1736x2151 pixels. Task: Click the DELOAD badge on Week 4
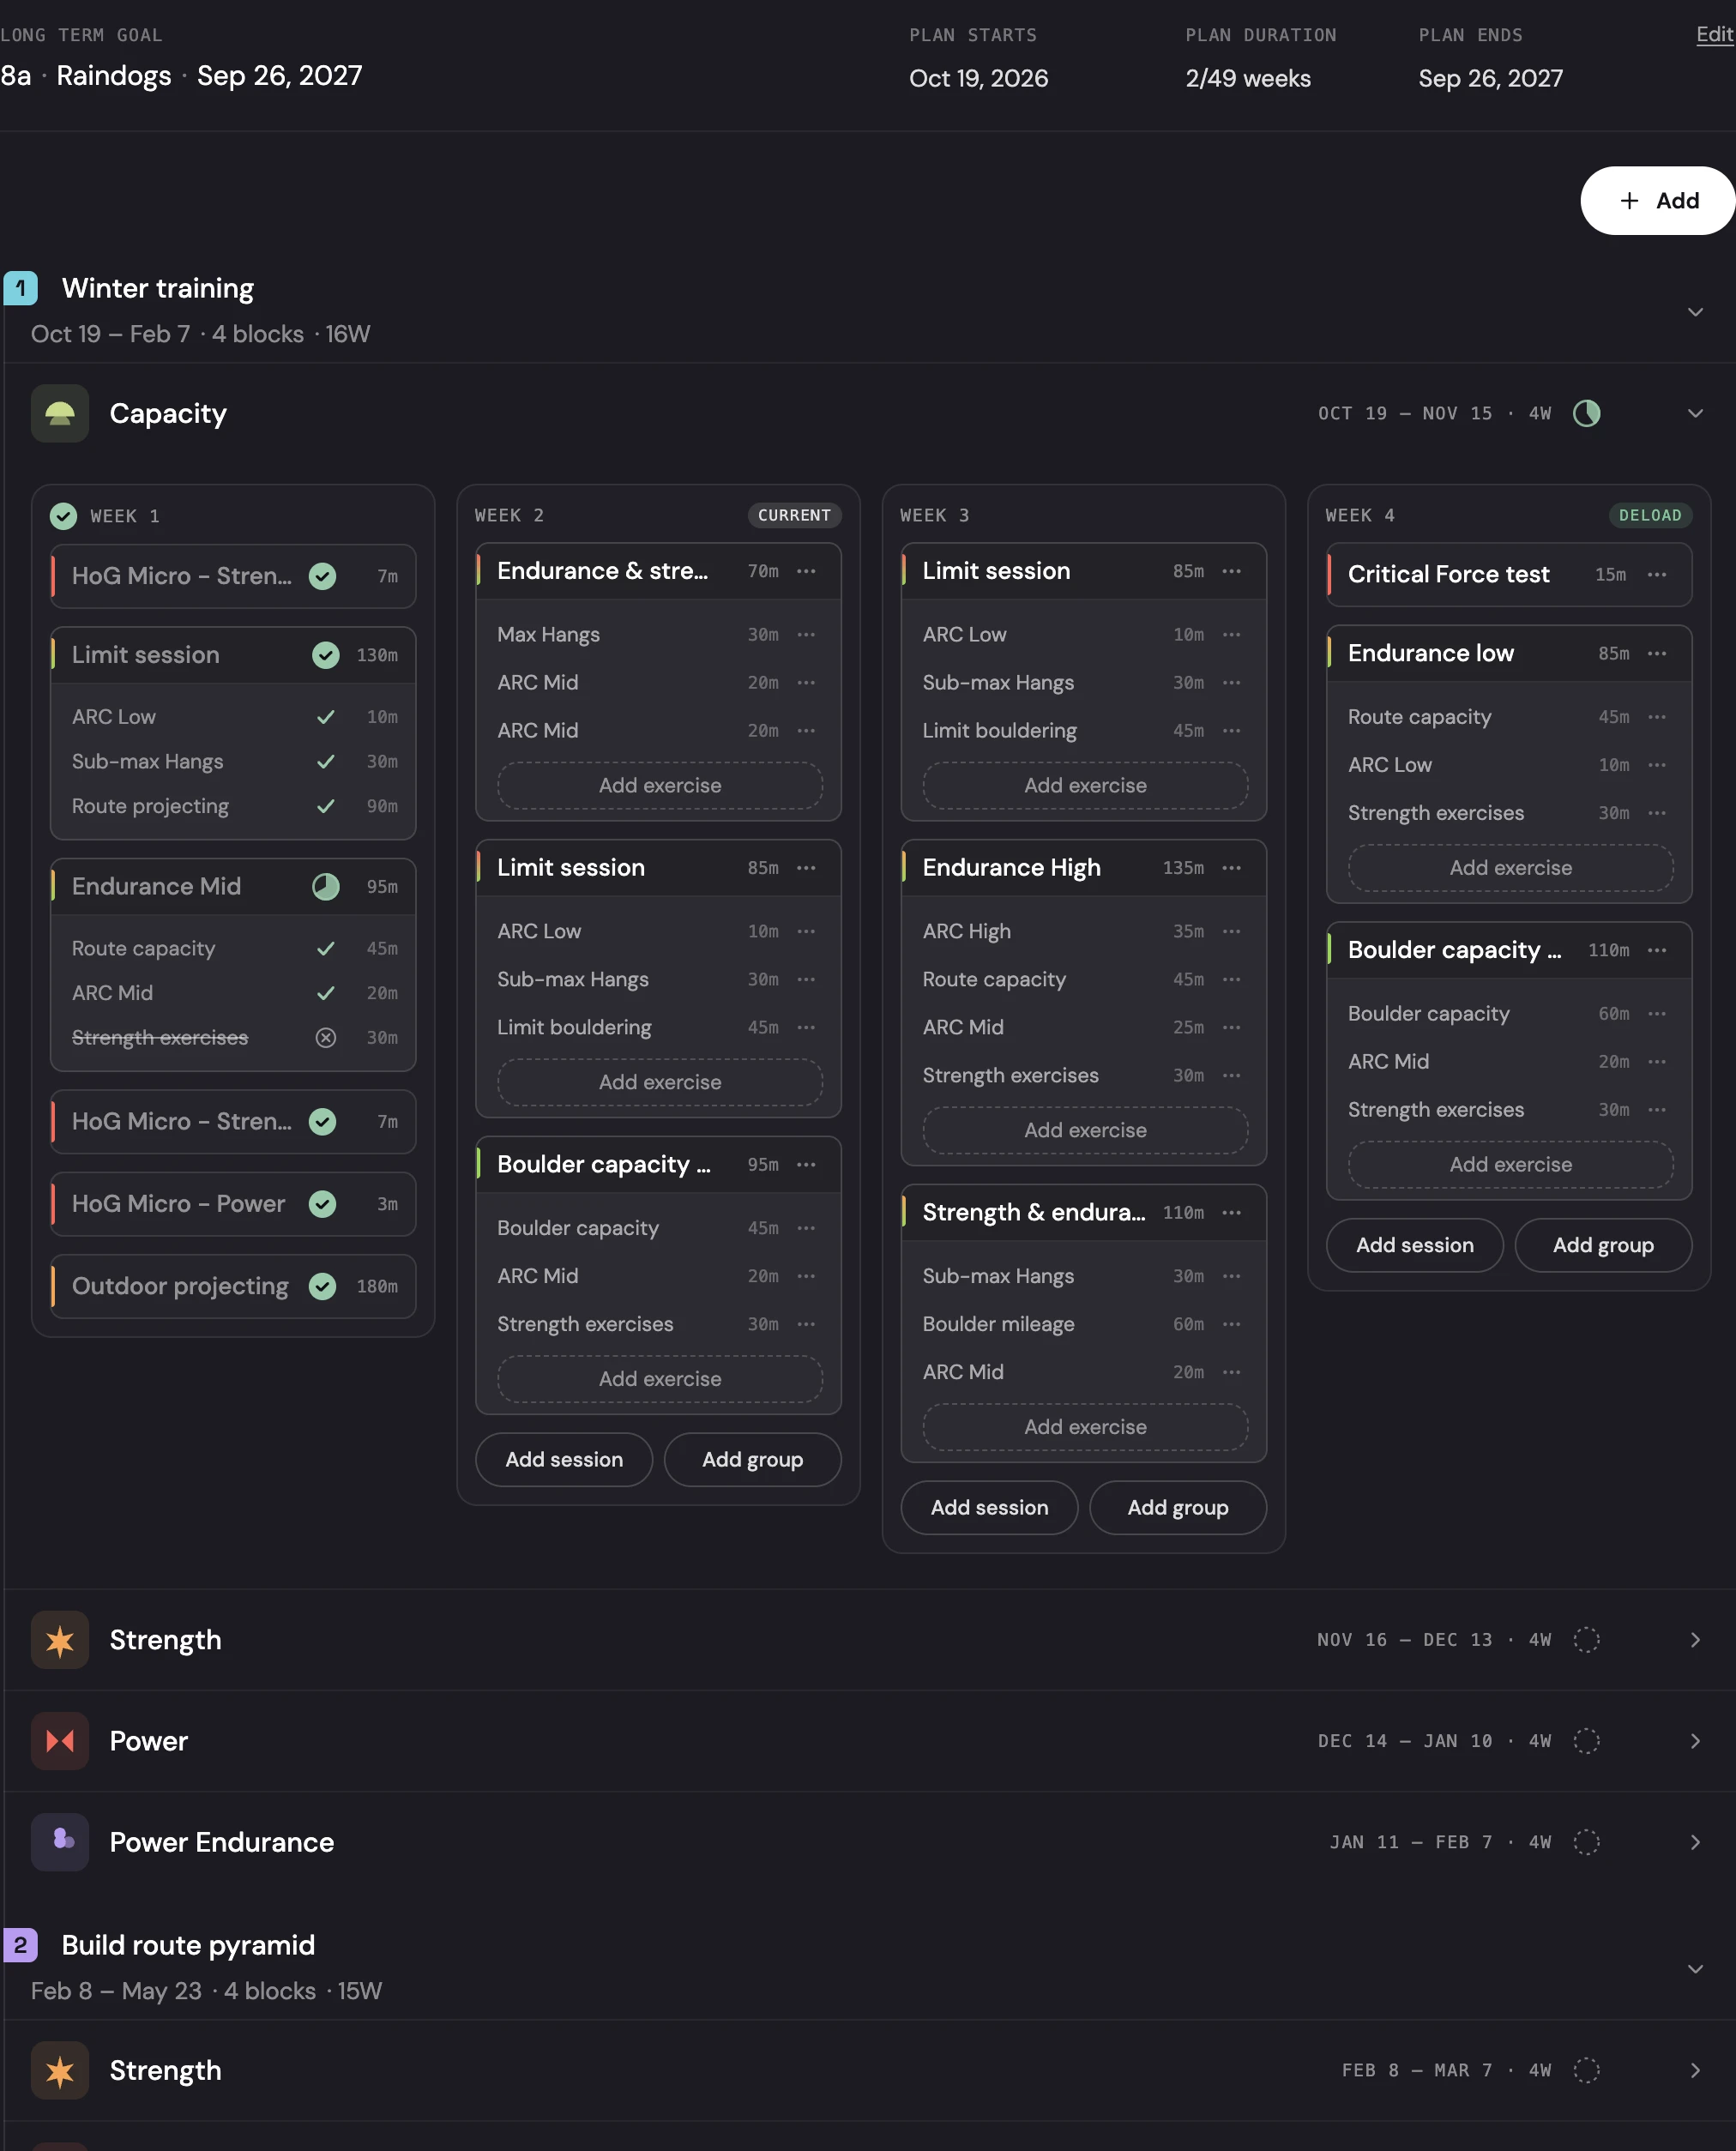1650,515
